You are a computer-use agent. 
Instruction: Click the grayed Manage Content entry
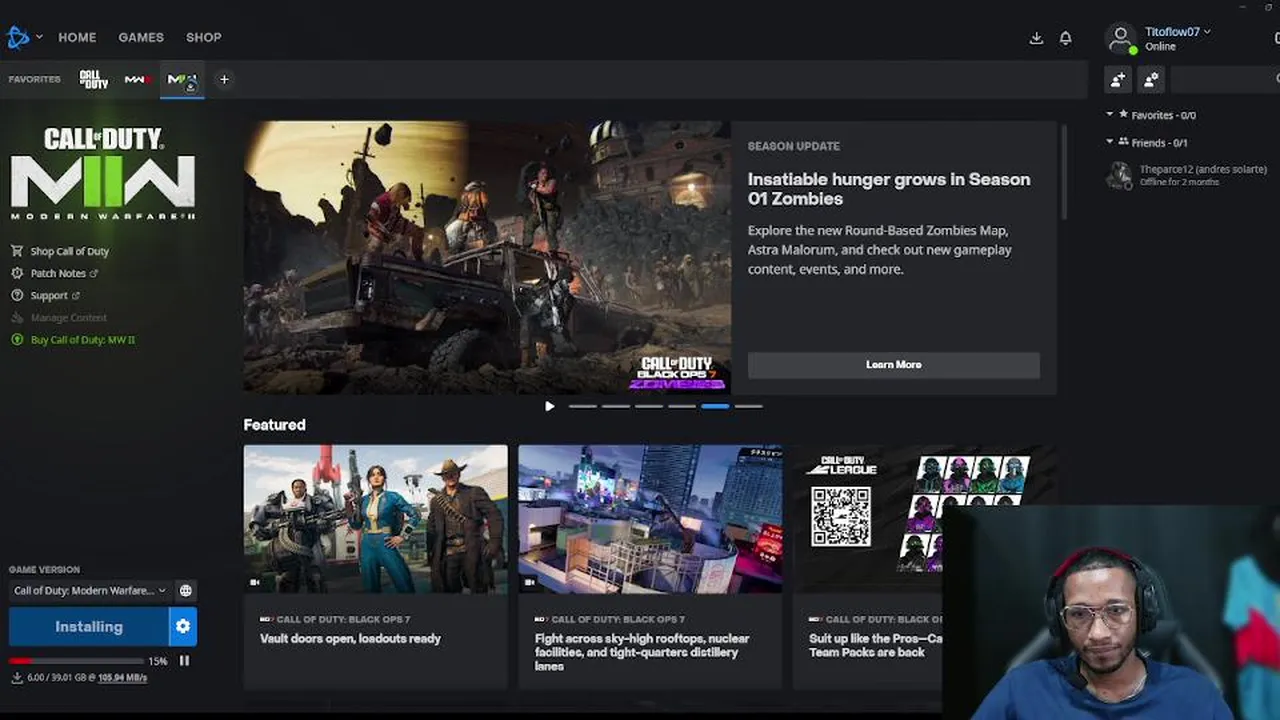[58, 318]
